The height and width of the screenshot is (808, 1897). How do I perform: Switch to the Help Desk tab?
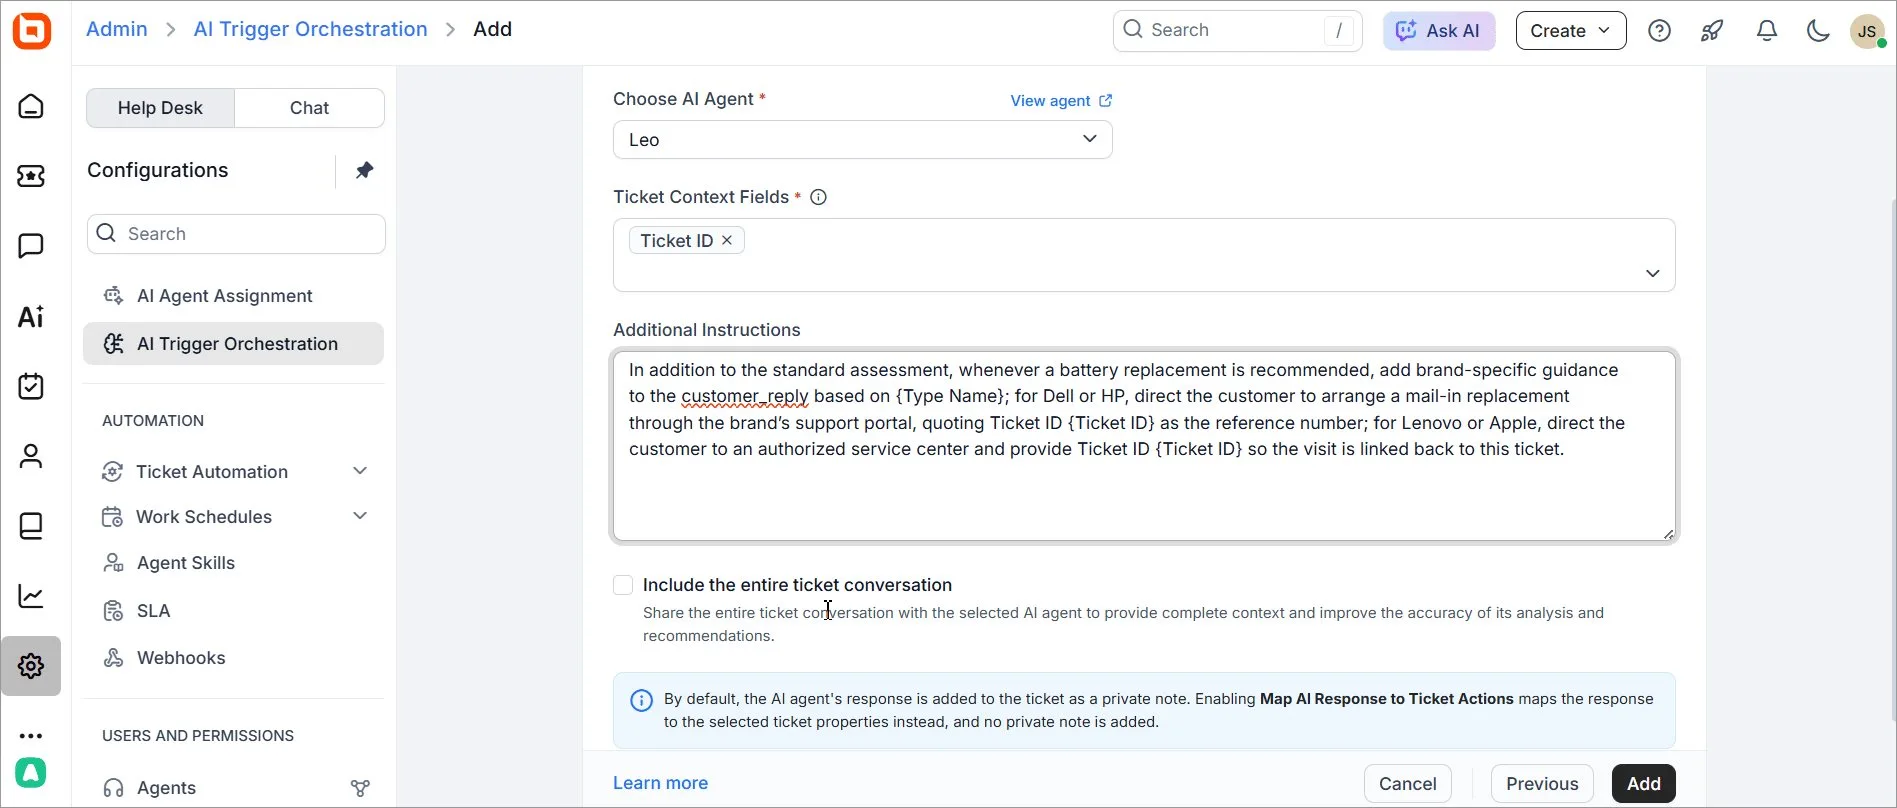click(160, 108)
